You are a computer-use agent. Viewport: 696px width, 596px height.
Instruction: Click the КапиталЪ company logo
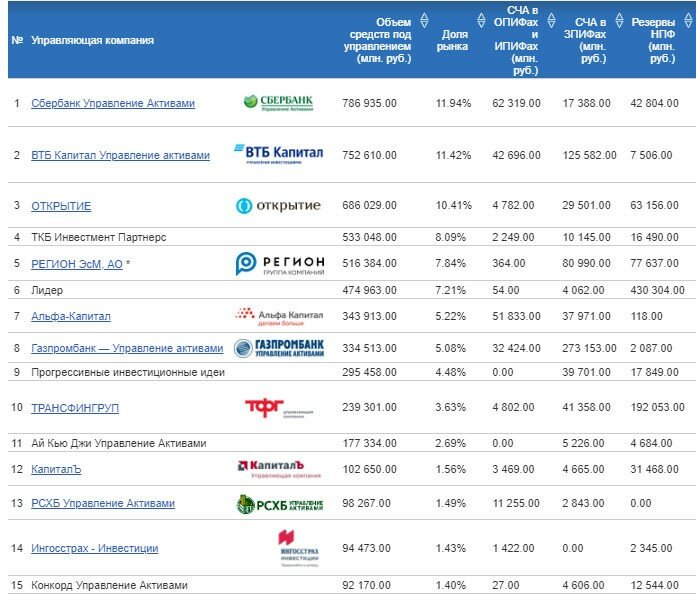(278, 469)
